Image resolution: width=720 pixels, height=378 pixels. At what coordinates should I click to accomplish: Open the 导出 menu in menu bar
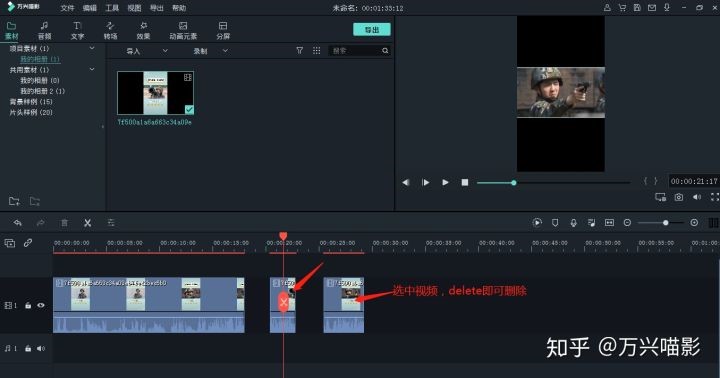(157, 8)
